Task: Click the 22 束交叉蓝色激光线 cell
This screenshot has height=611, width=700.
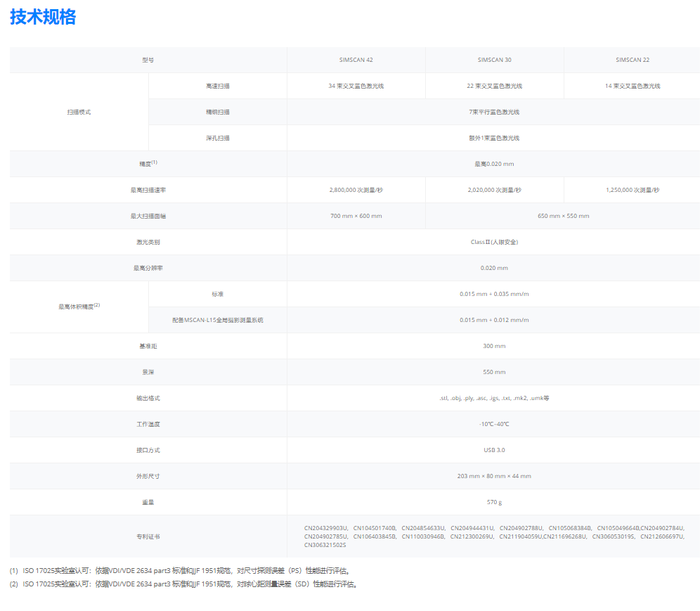Action: coord(494,86)
